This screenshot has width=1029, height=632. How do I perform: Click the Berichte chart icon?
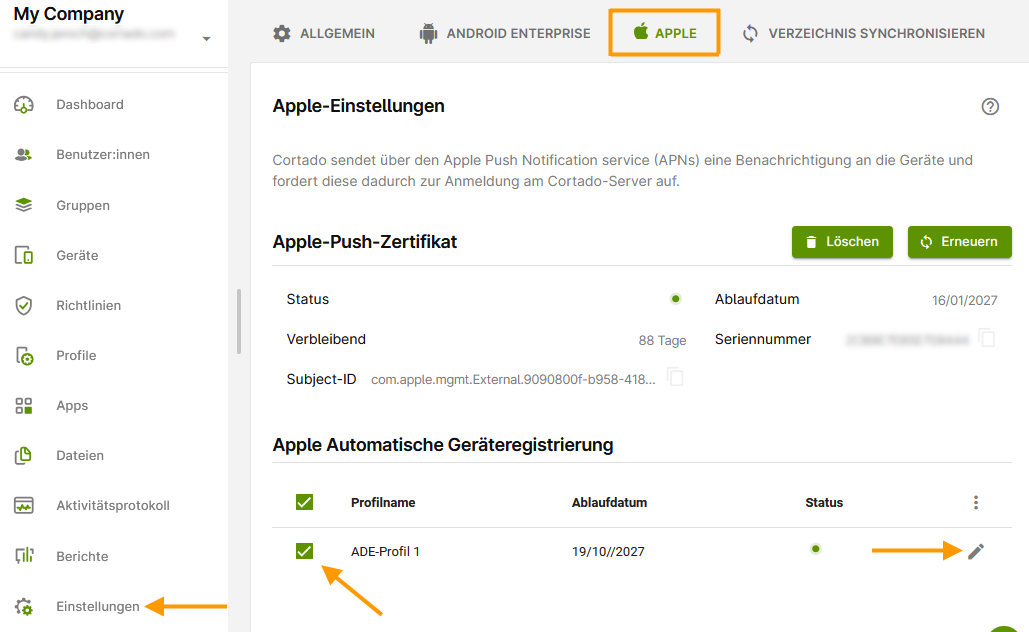[24, 556]
